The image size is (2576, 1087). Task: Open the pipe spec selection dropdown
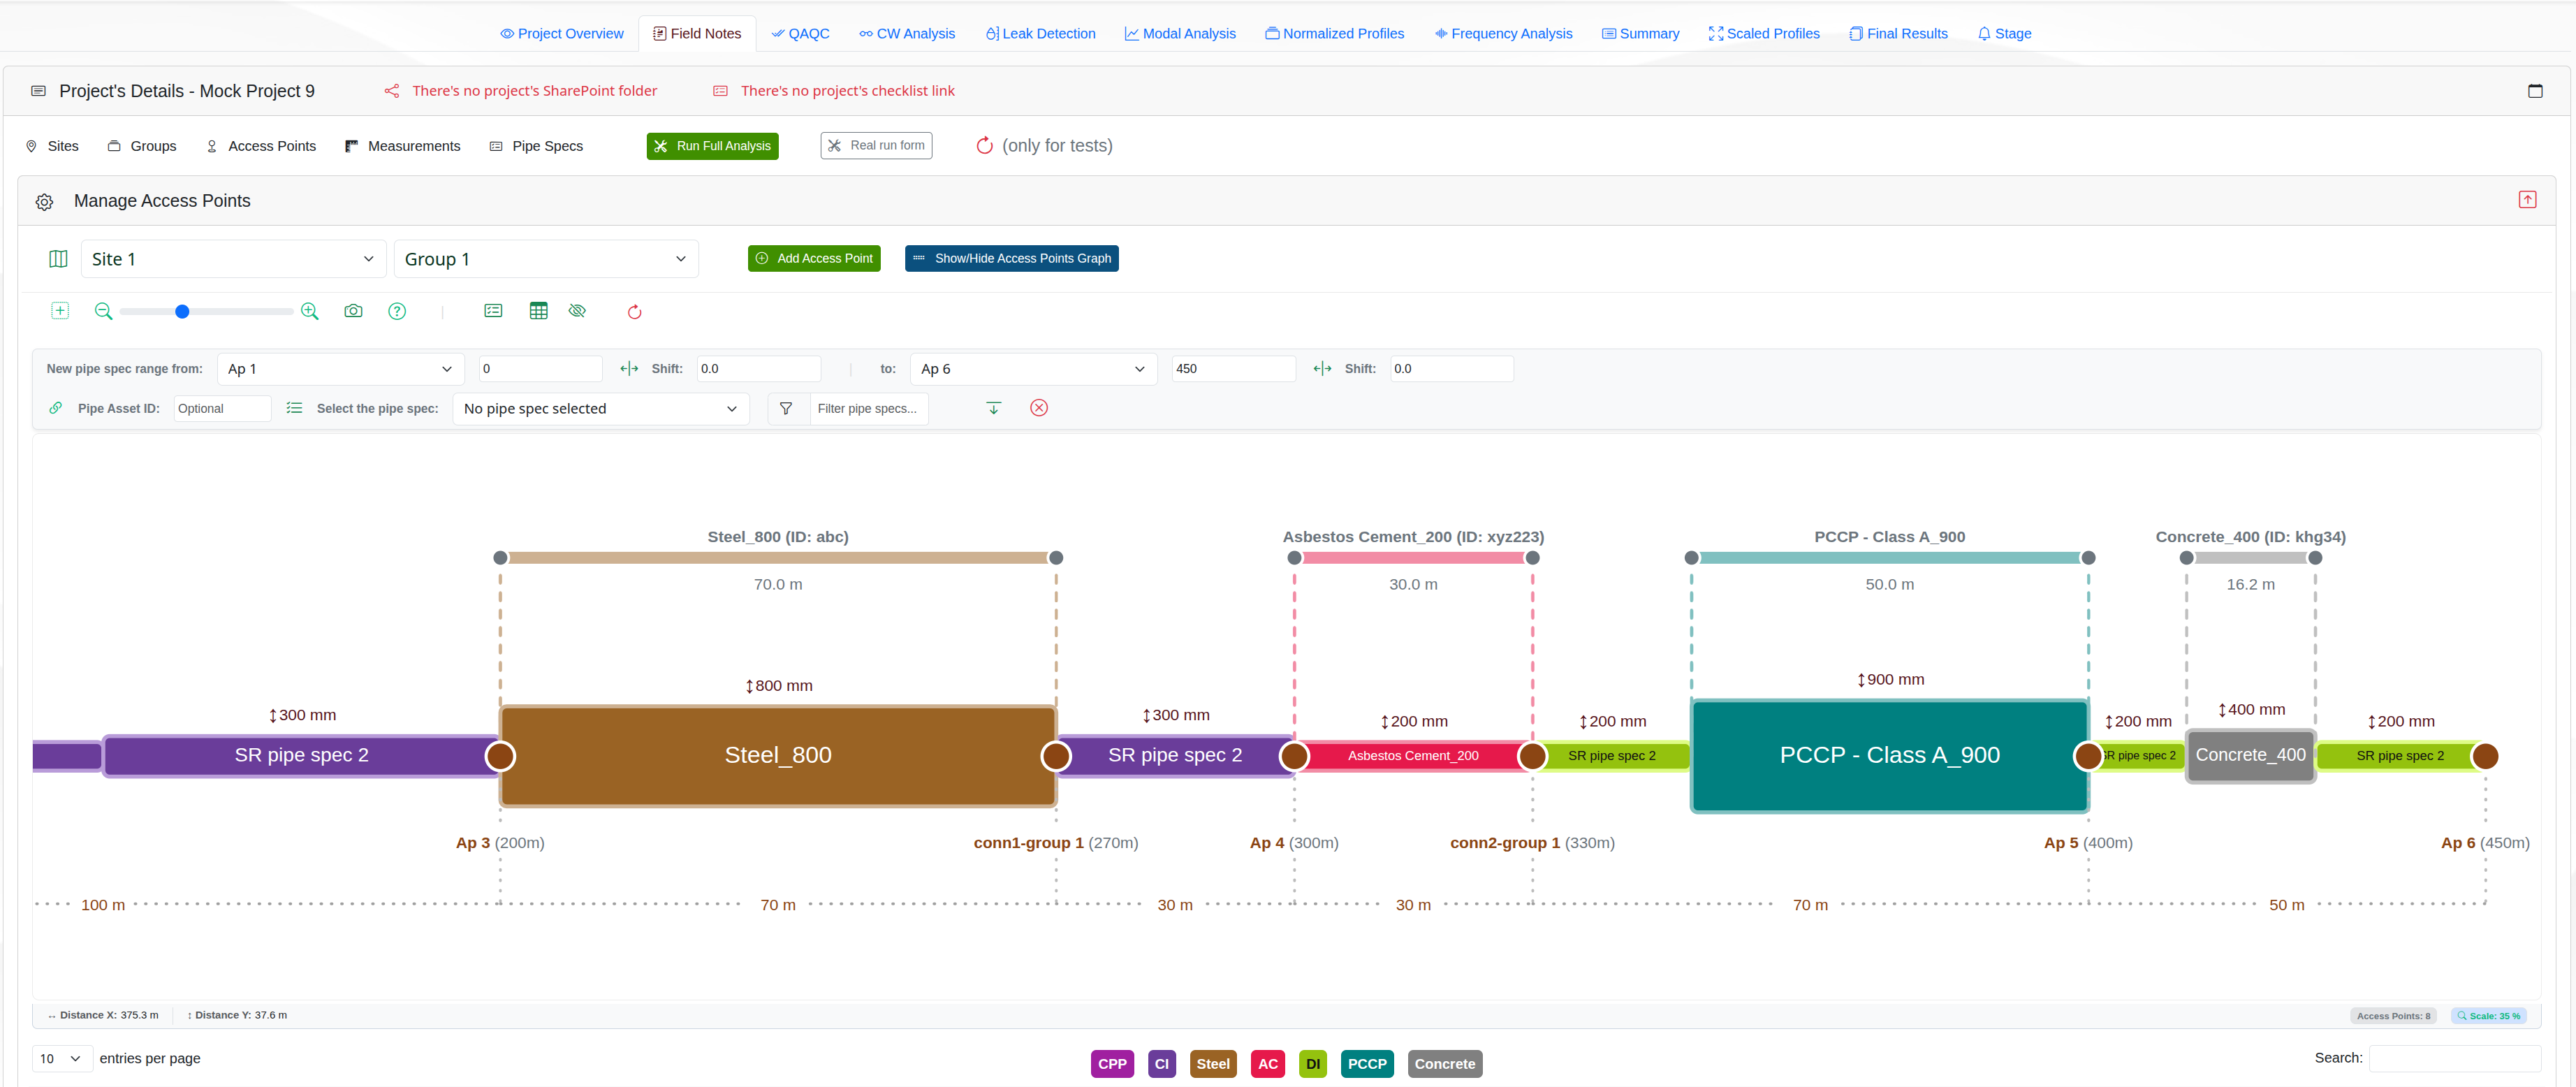pyautogui.click(x=601, y=408)
